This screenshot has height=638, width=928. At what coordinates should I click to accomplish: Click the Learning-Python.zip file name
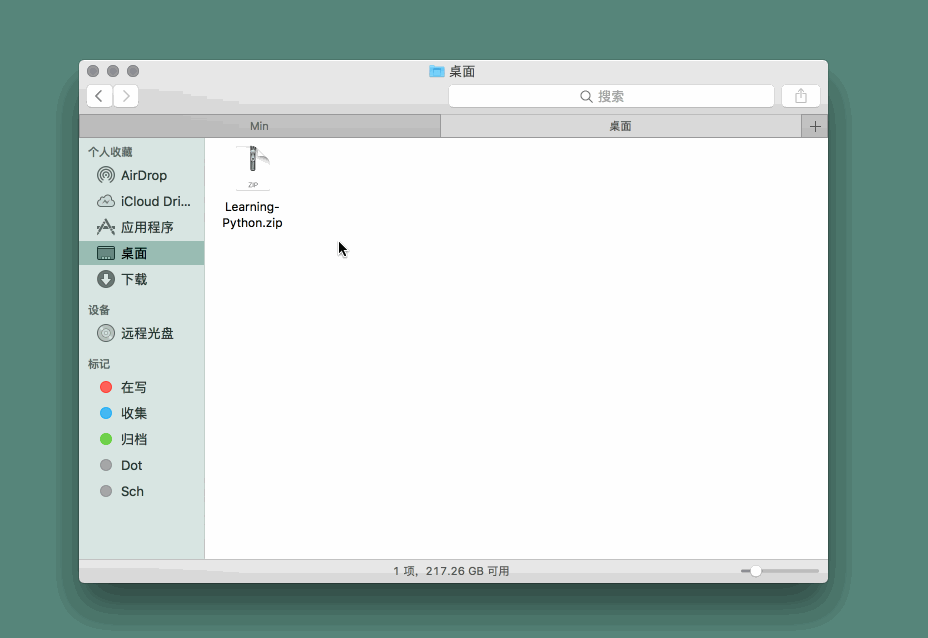[252, 215]
